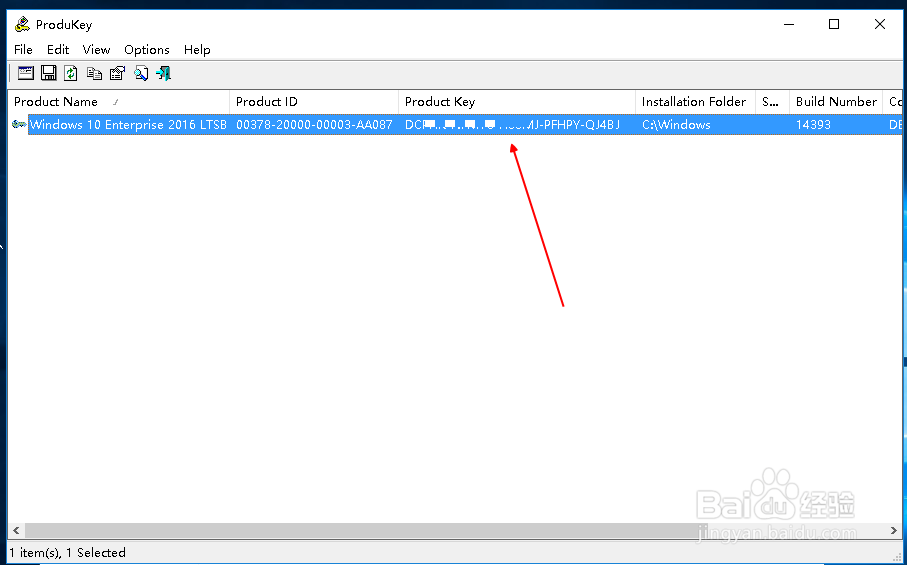This screenshot has height=565, width=907.
Task: Close the ProduKey window
Action: (x=880, y=24)
